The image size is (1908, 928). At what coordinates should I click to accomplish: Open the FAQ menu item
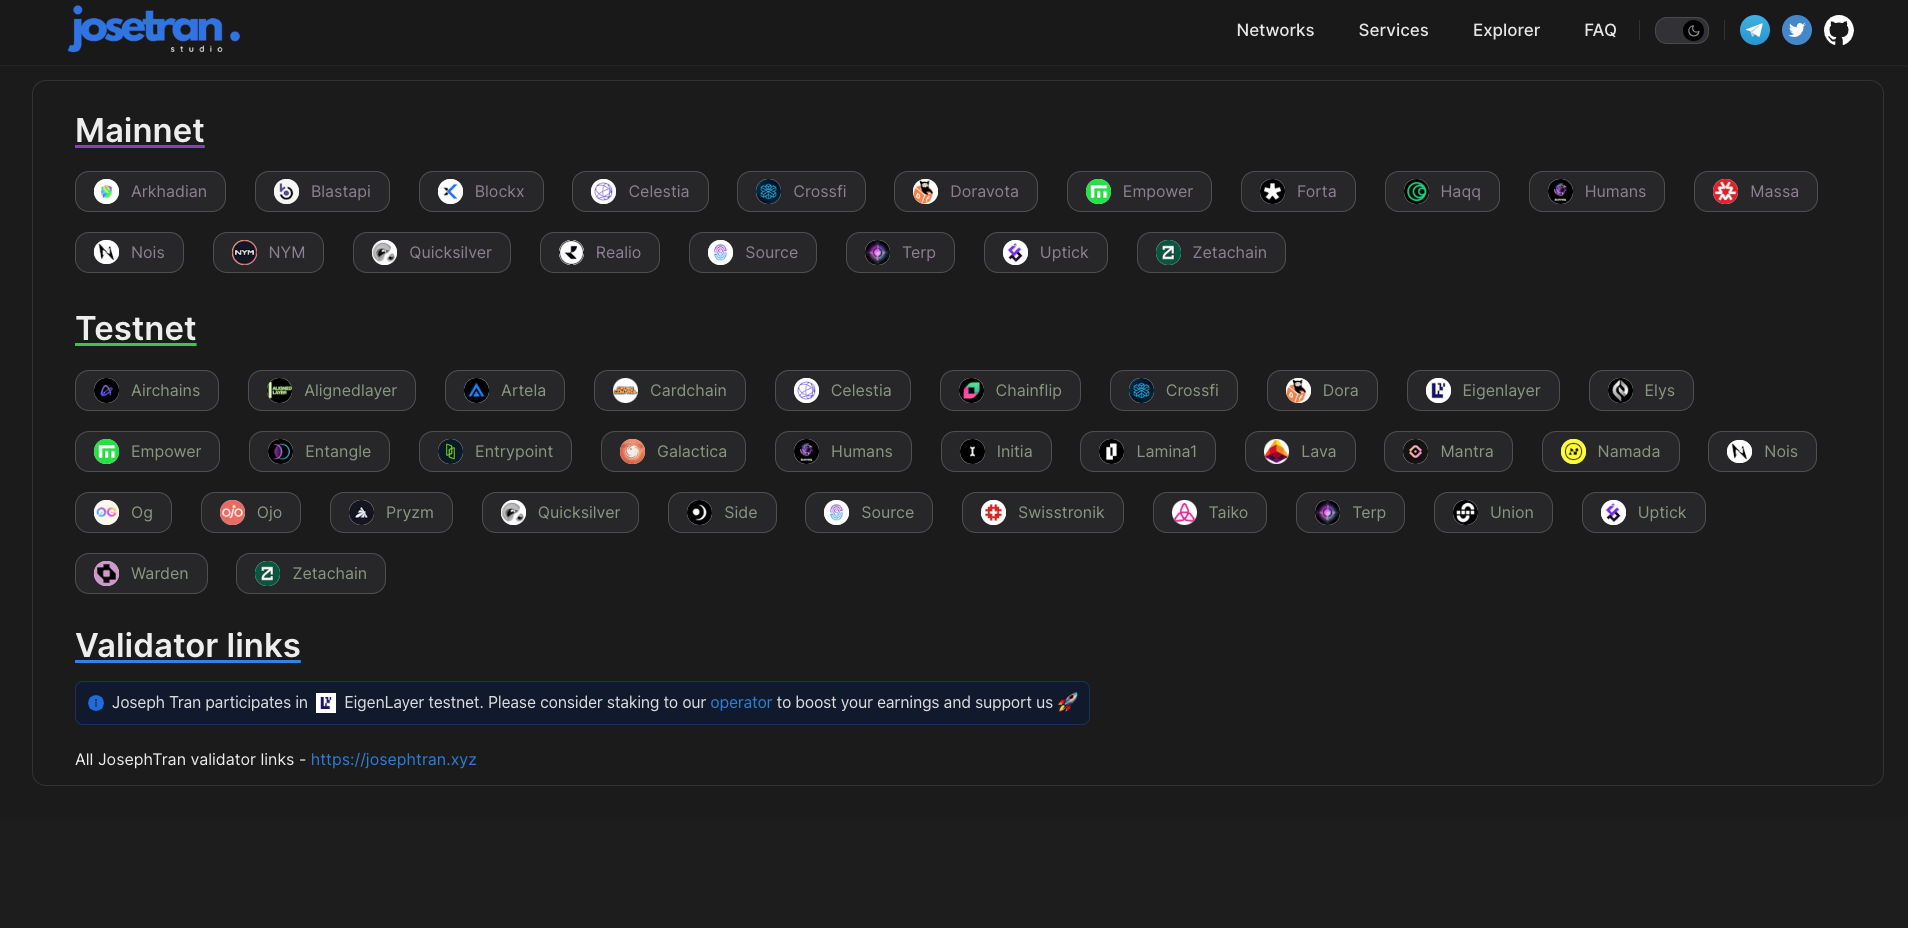coord(1600,30)
